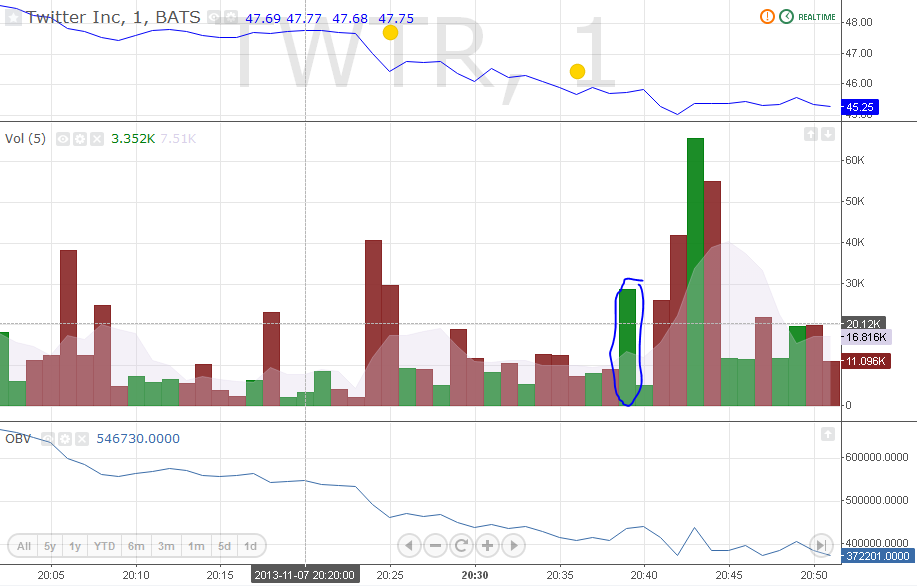The image size is (917, 586).
Task: Click the 372201.0000 OBV value label
Action: (877, 556)
